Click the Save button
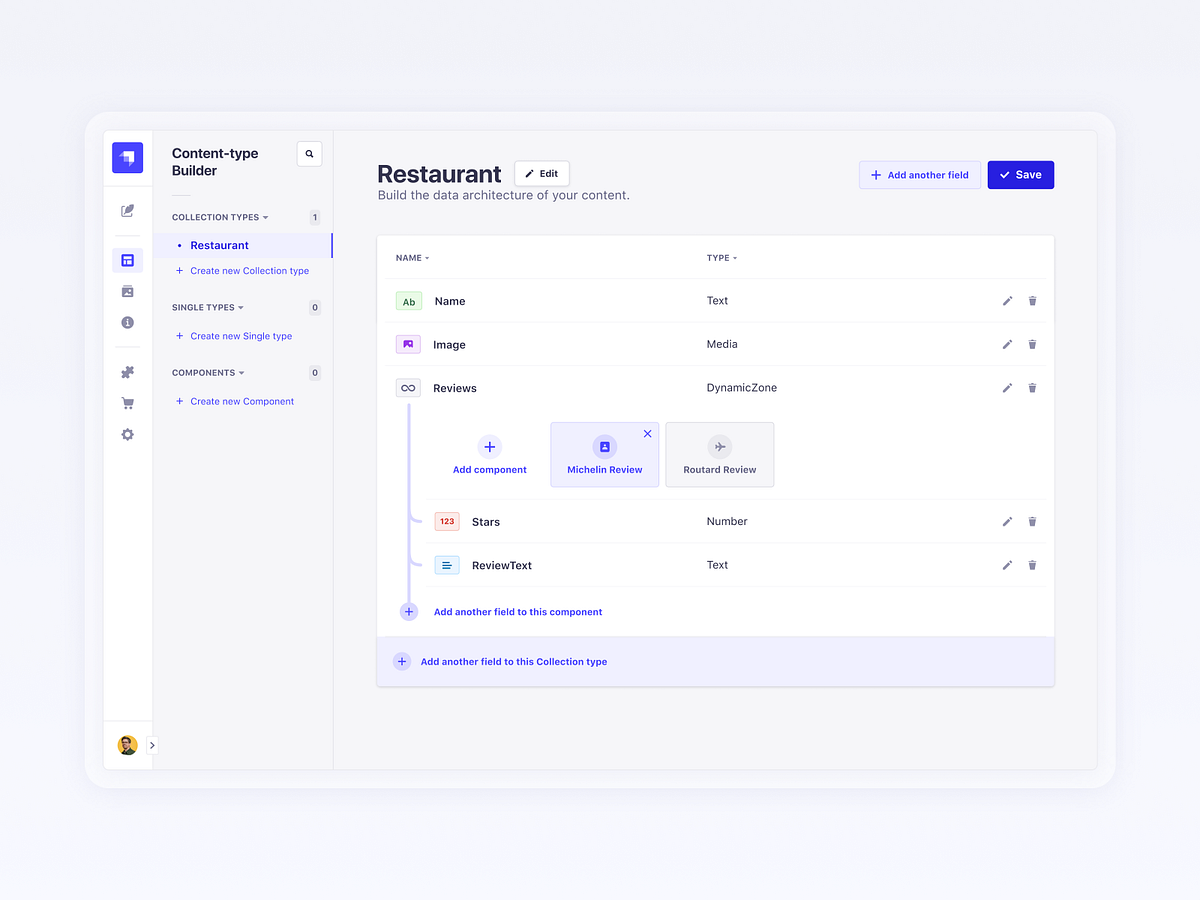 (1020, 174)
